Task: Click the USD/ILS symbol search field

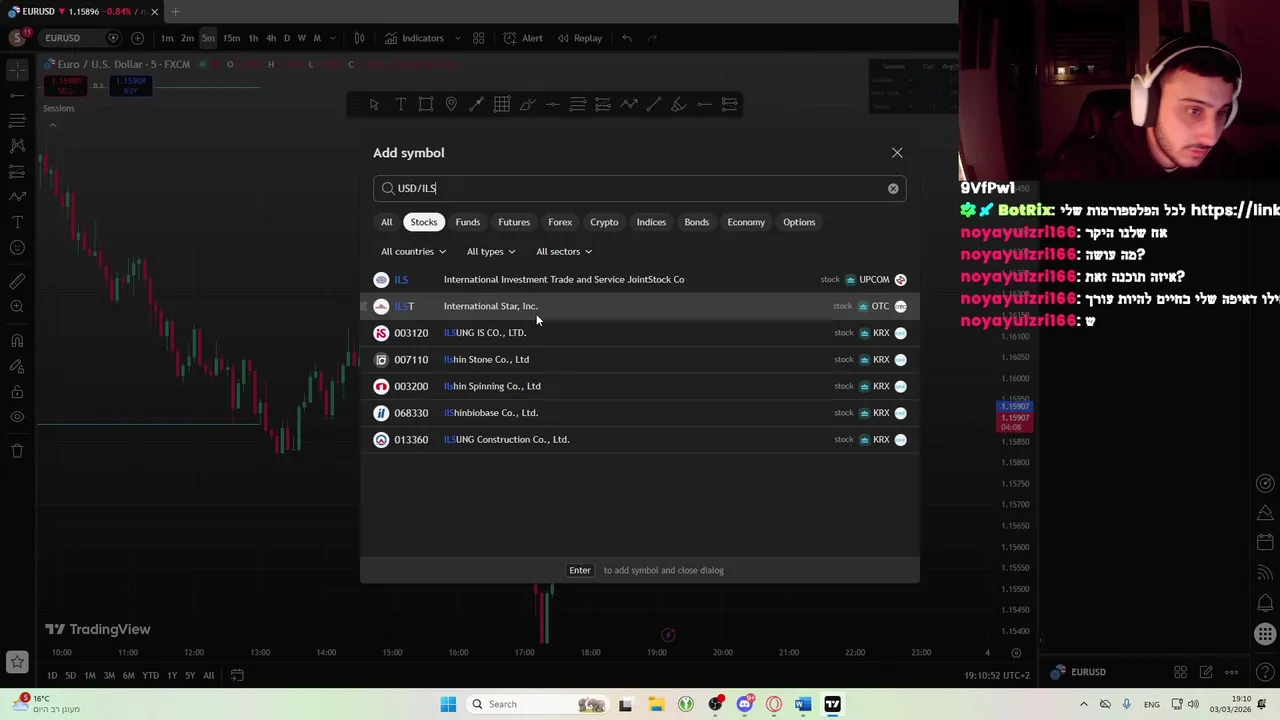Action: pos(640,188)
